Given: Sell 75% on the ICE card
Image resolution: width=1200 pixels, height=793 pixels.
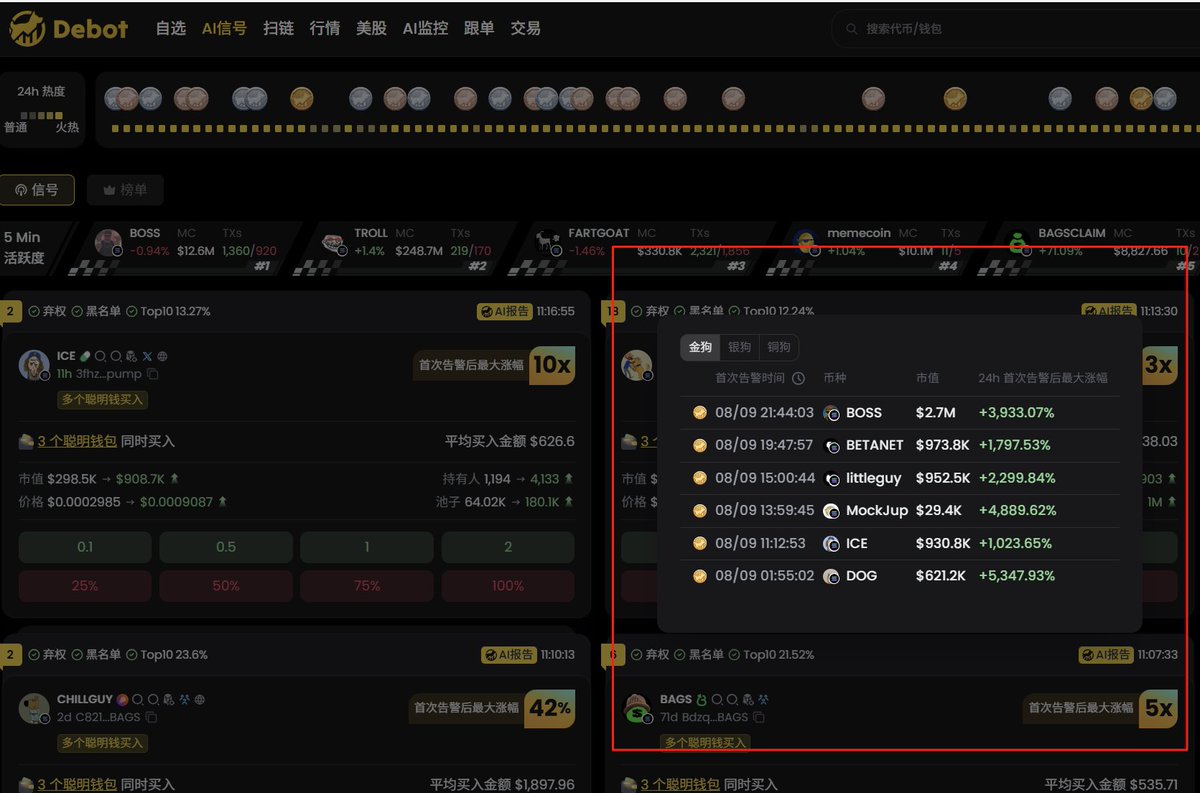Looking at the screenshot, I should pos(367,586).
